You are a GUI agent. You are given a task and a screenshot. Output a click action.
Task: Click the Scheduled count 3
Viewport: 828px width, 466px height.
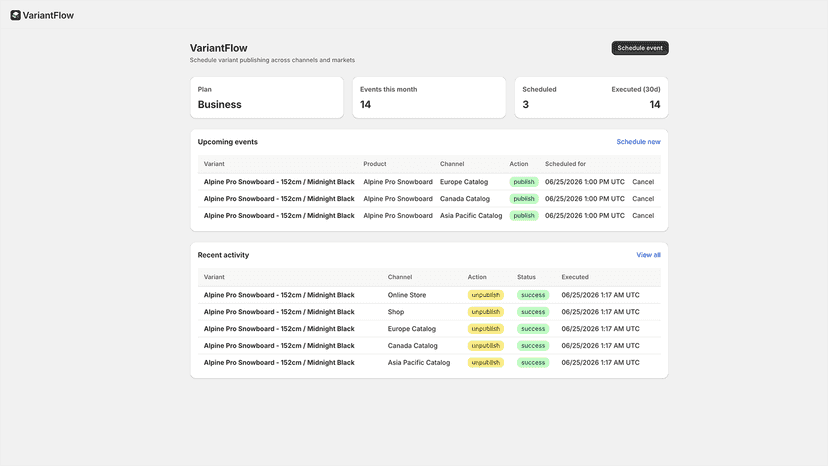[525, 105]
